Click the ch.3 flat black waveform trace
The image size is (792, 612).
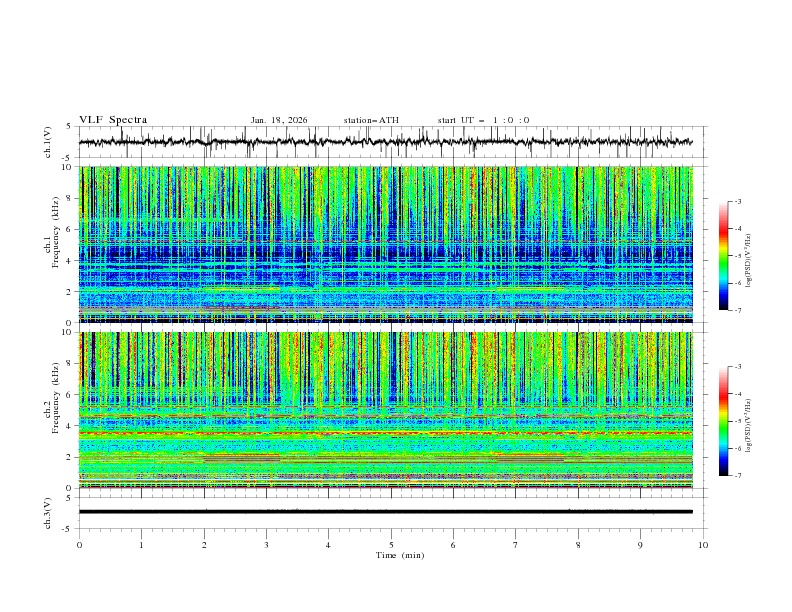385,512
